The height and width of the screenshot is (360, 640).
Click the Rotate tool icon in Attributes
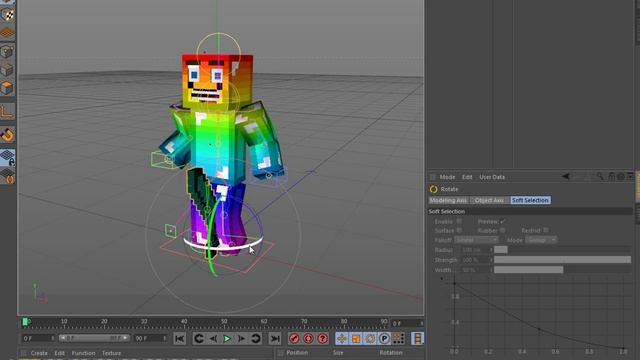click(x=433, y=189)
